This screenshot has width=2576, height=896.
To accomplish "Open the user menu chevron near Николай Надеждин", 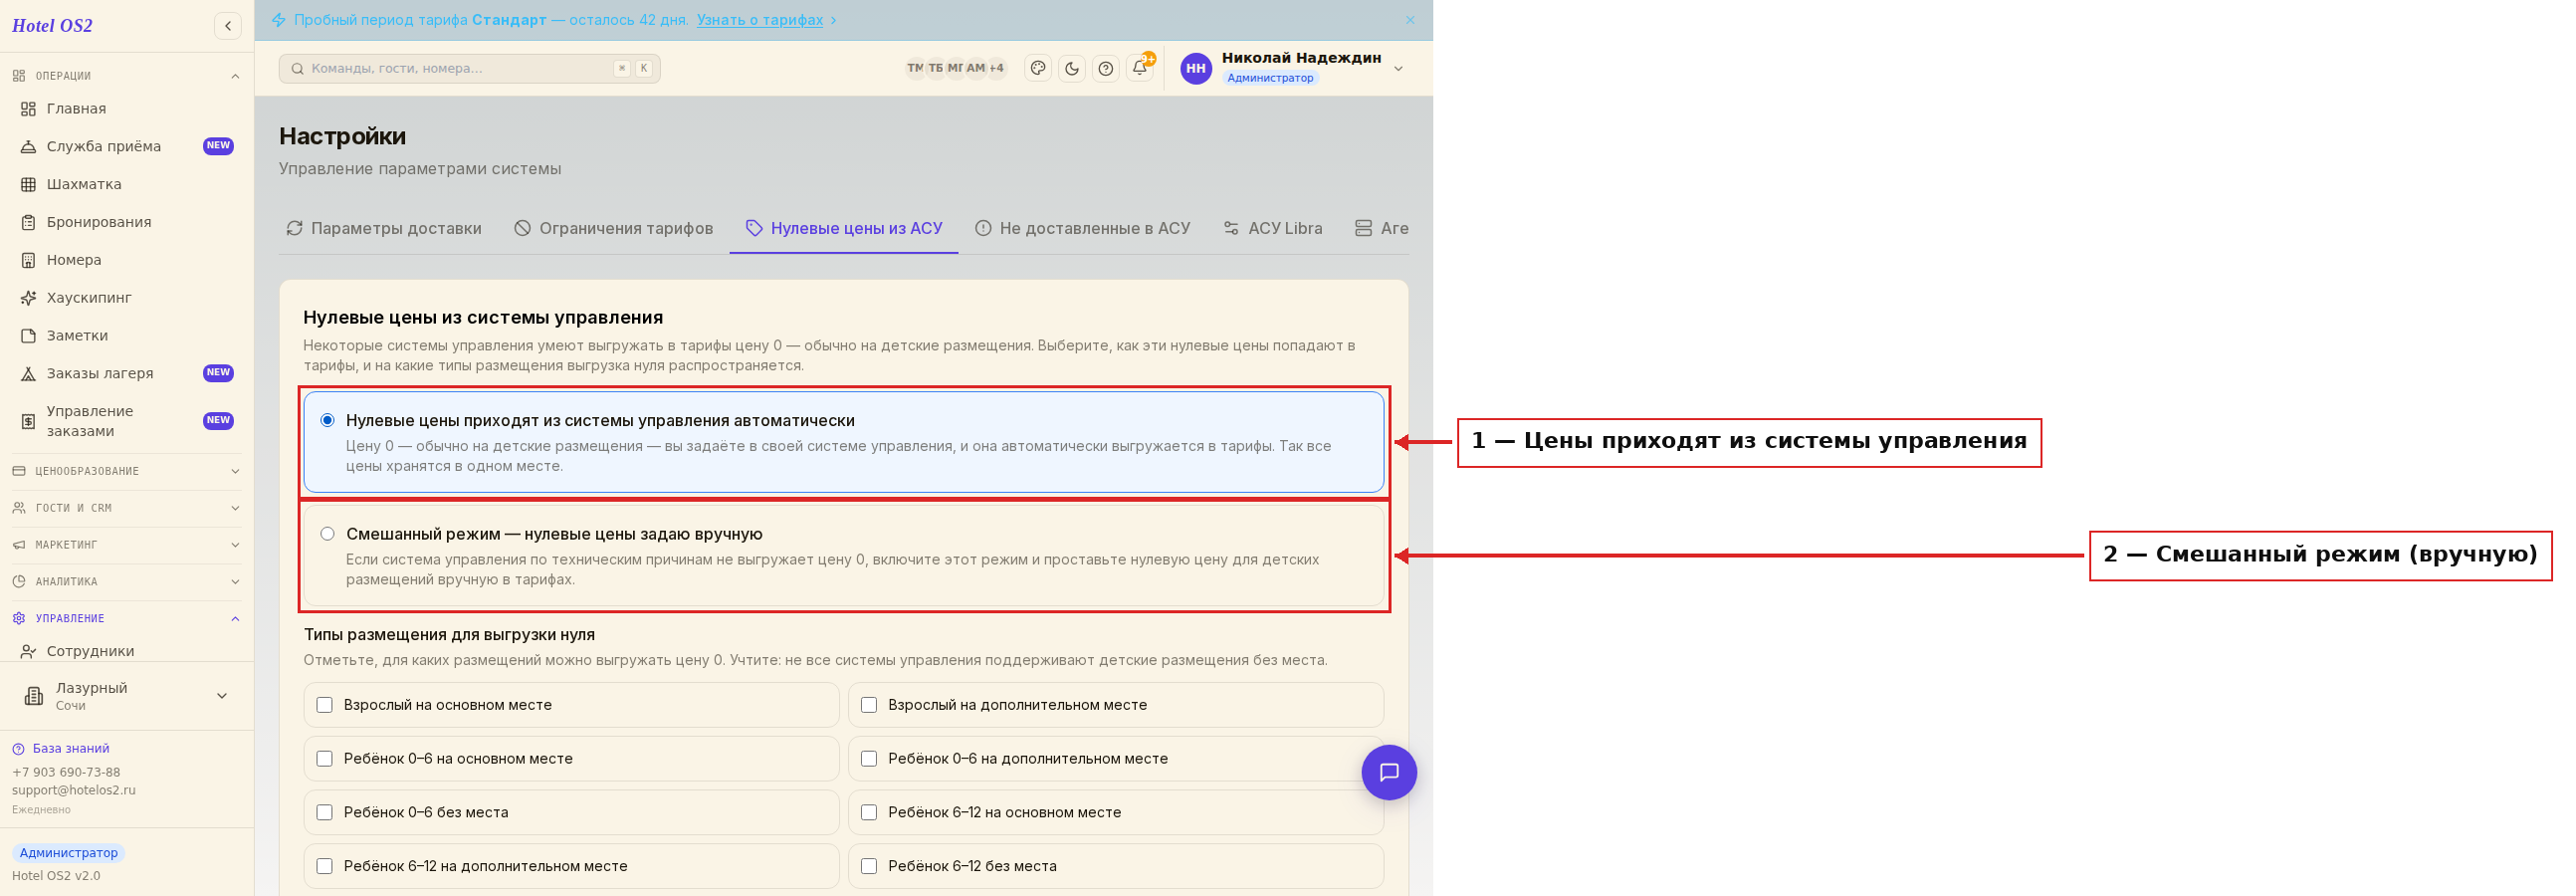I will coord(1398,69).
